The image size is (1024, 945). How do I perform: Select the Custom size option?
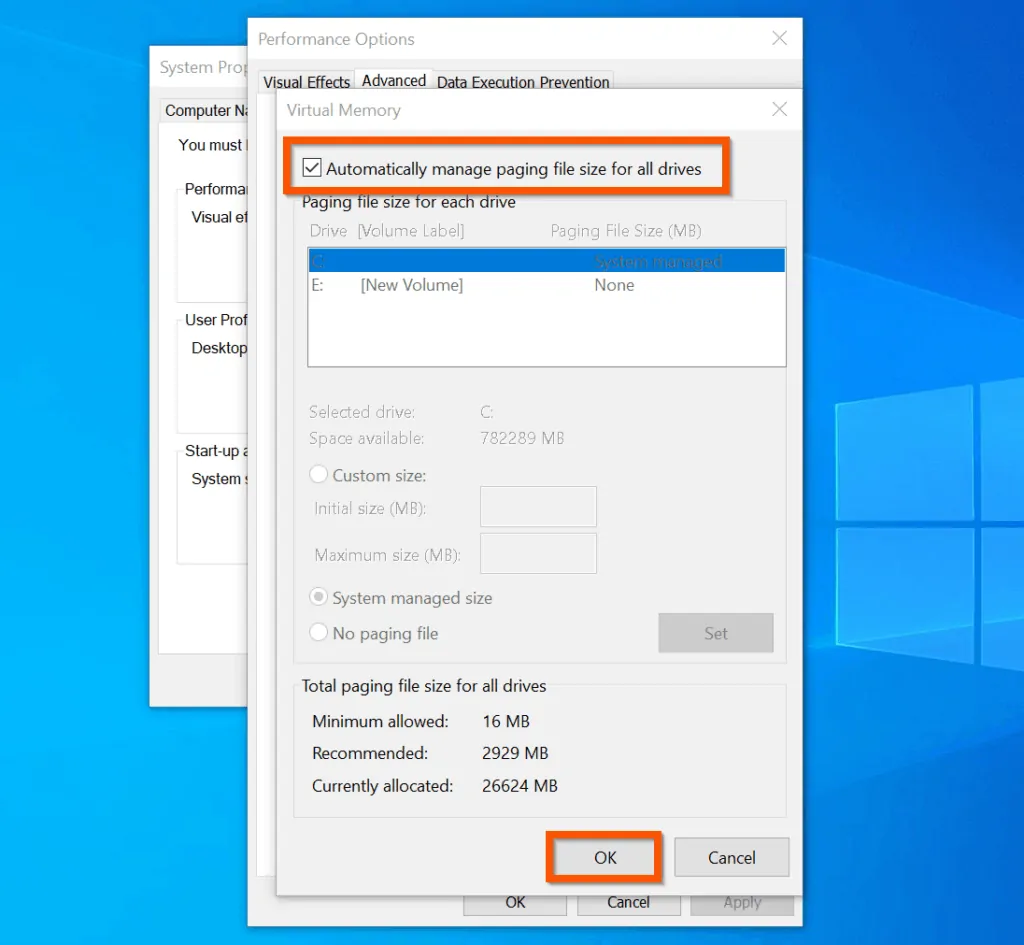318,475
